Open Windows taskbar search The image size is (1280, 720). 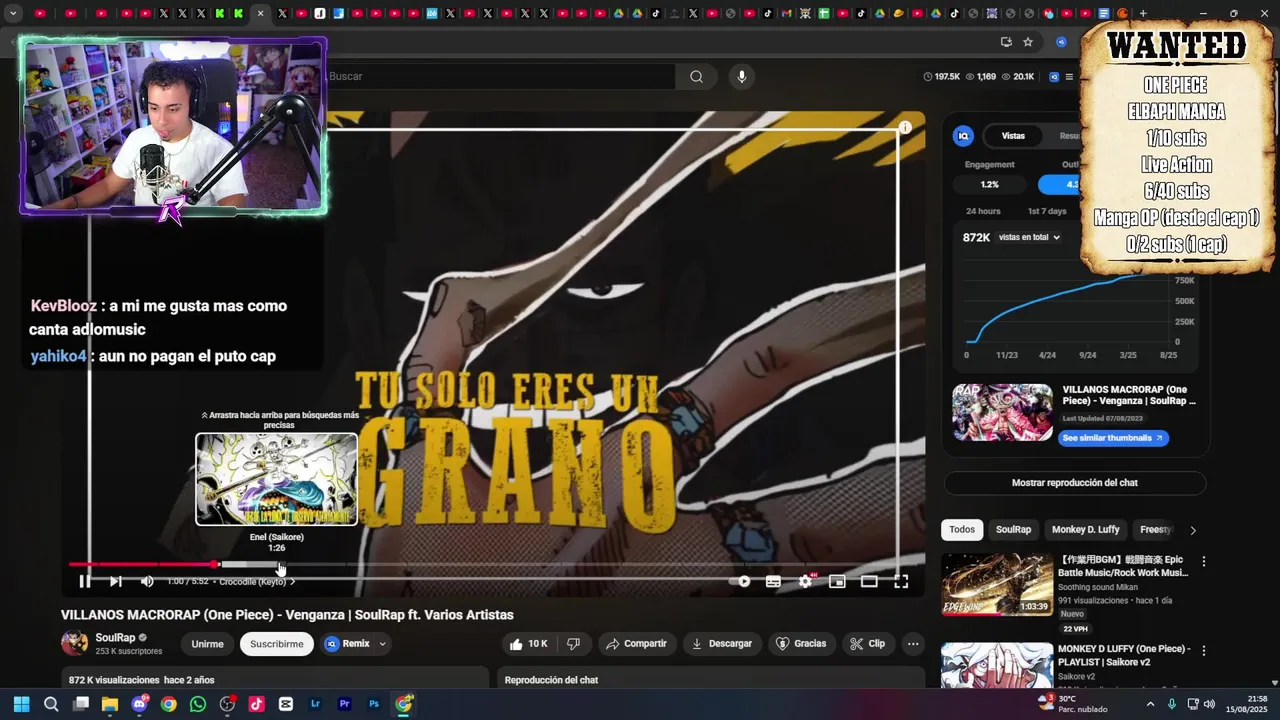pos(51,704)
